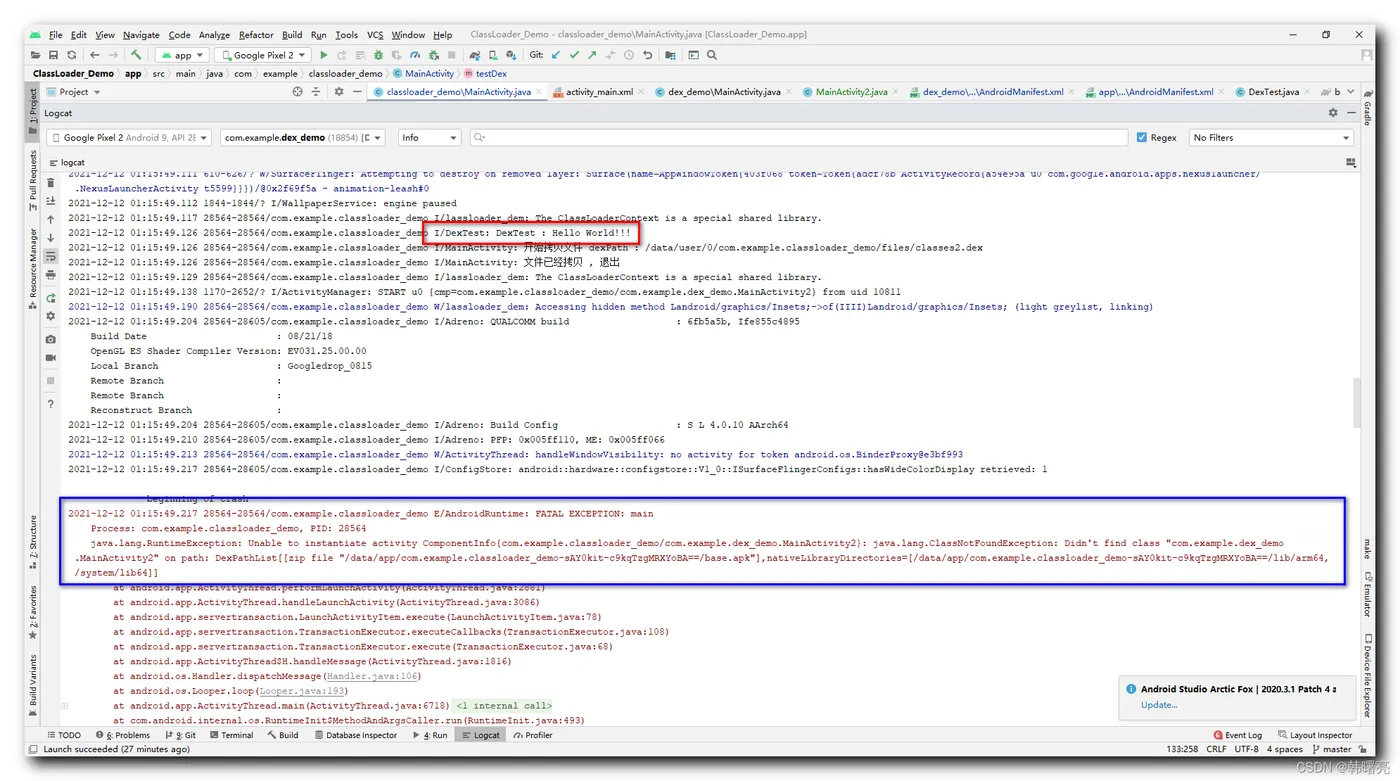The height and width of the screenshot is (781, 1400).
Task: Sync files with the refresh icon
Action: [x=72, y=55]
